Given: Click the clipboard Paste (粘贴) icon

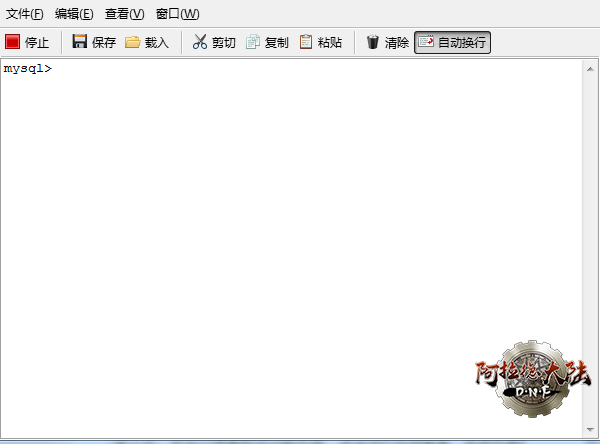Looking at the screenshot, I should pos(306,42).
